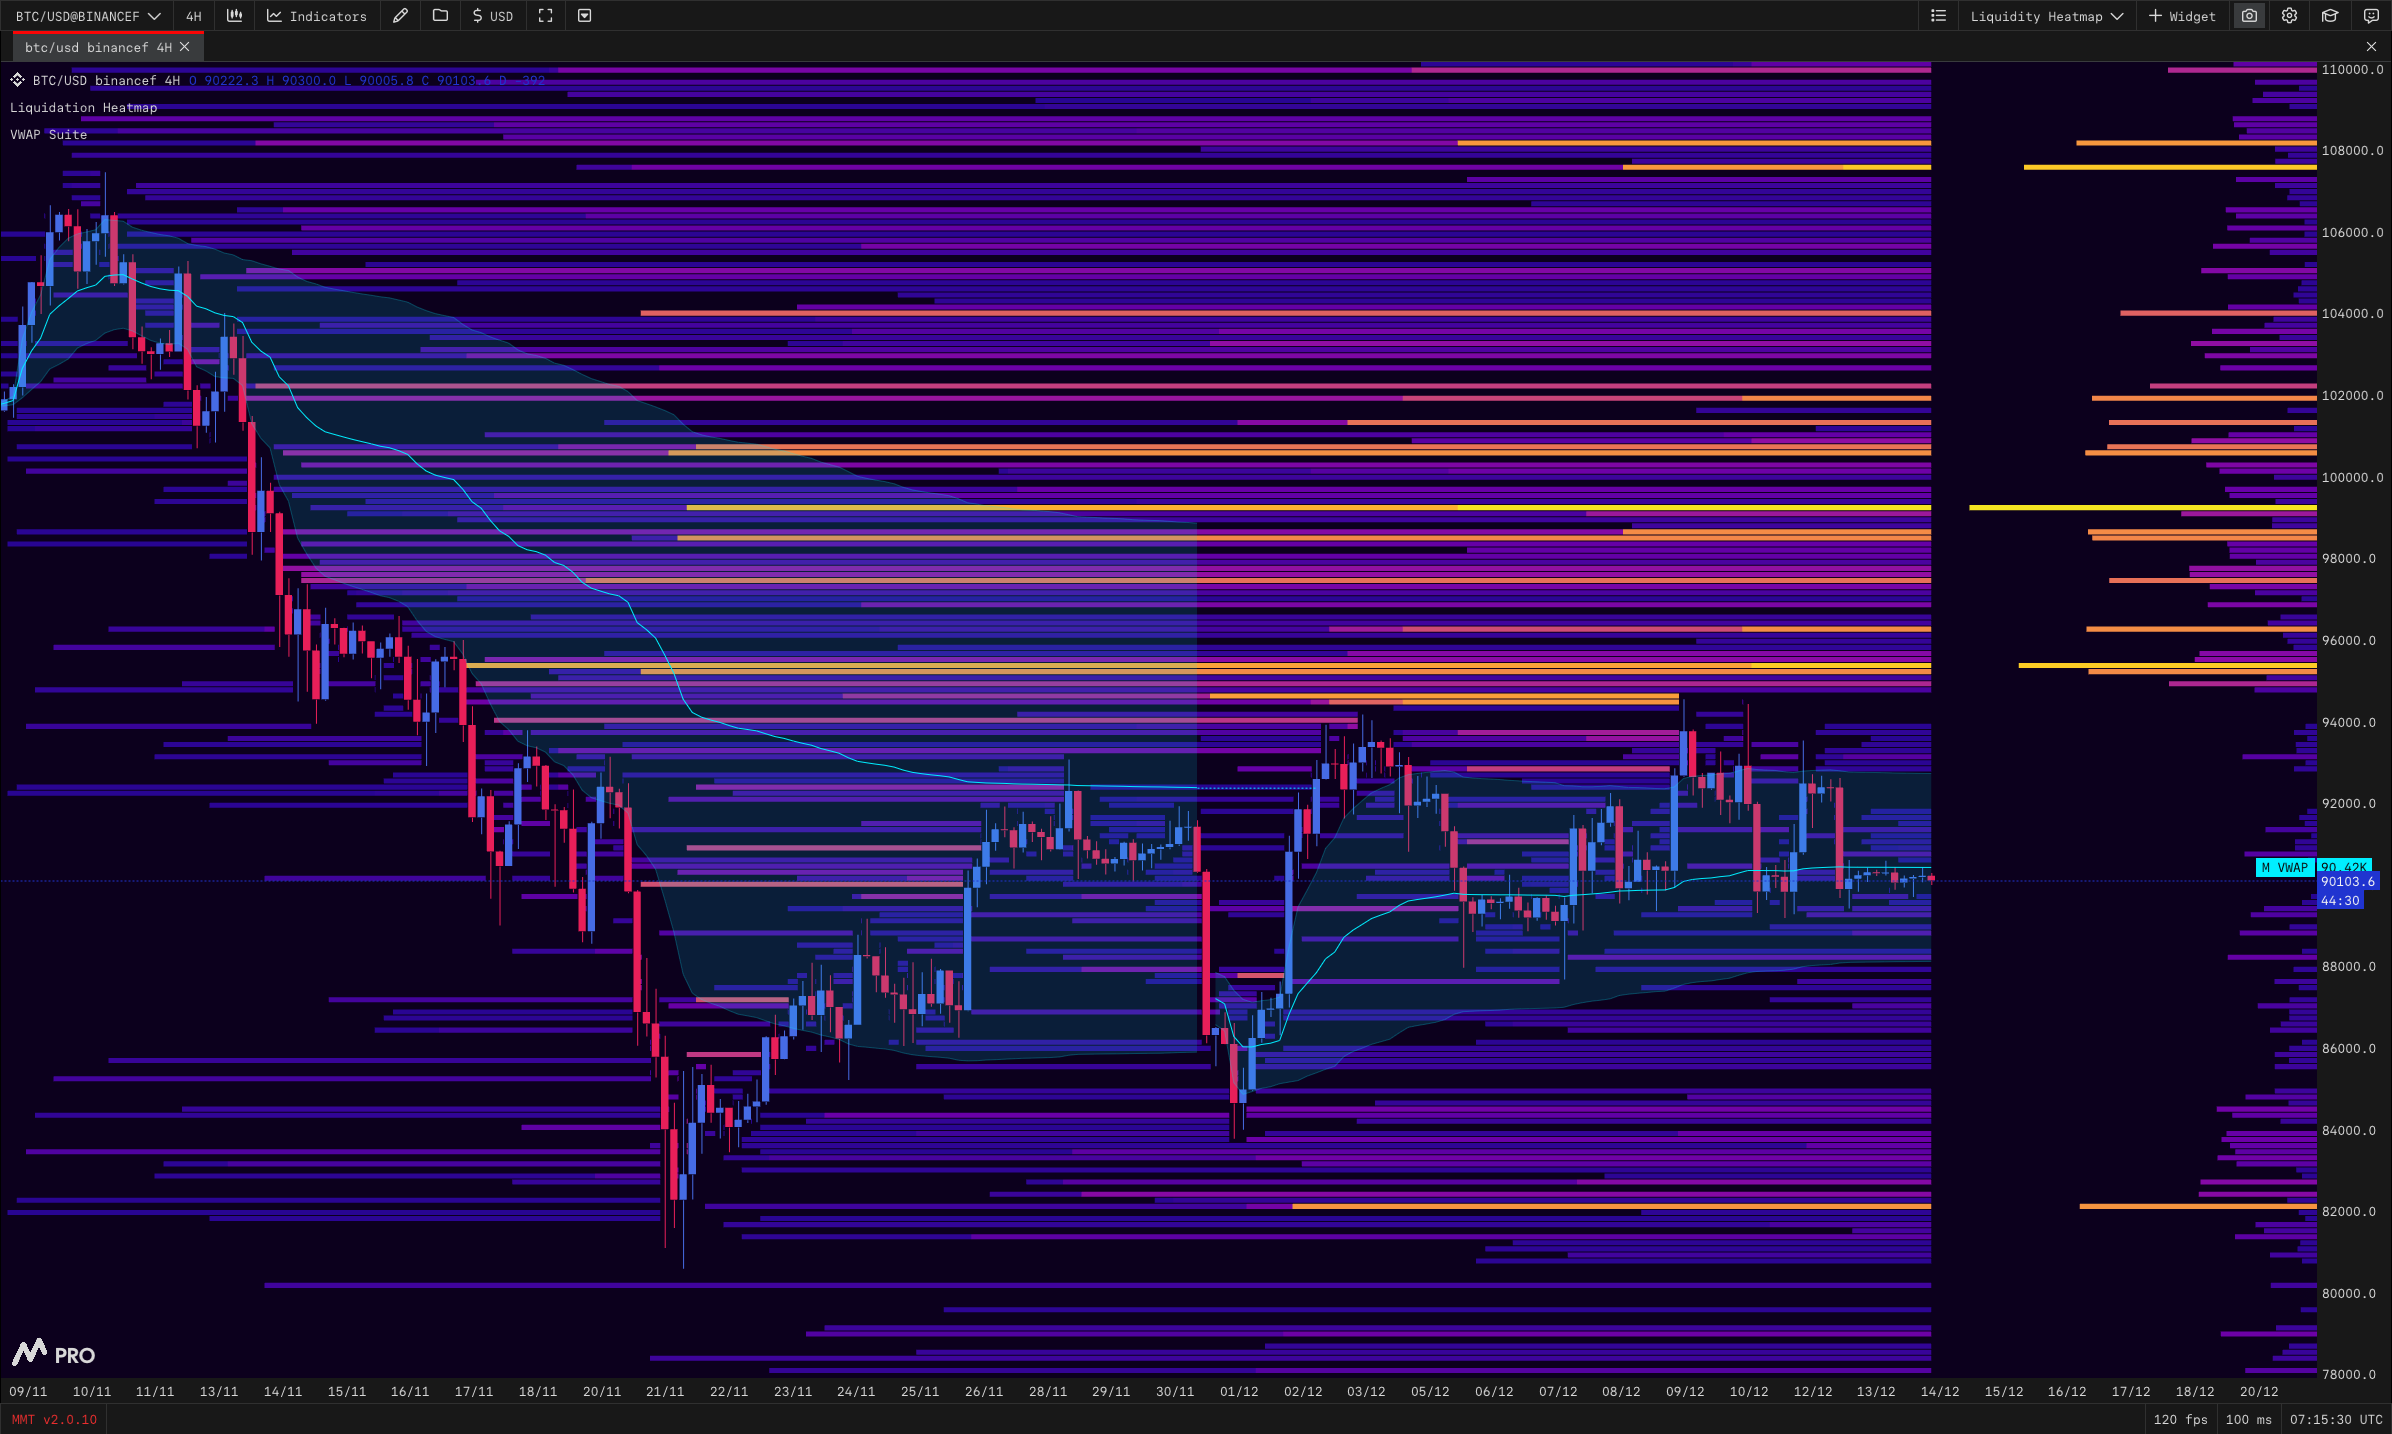
Task: Open the folder layouts icon
Action: [x=440, y=16]
